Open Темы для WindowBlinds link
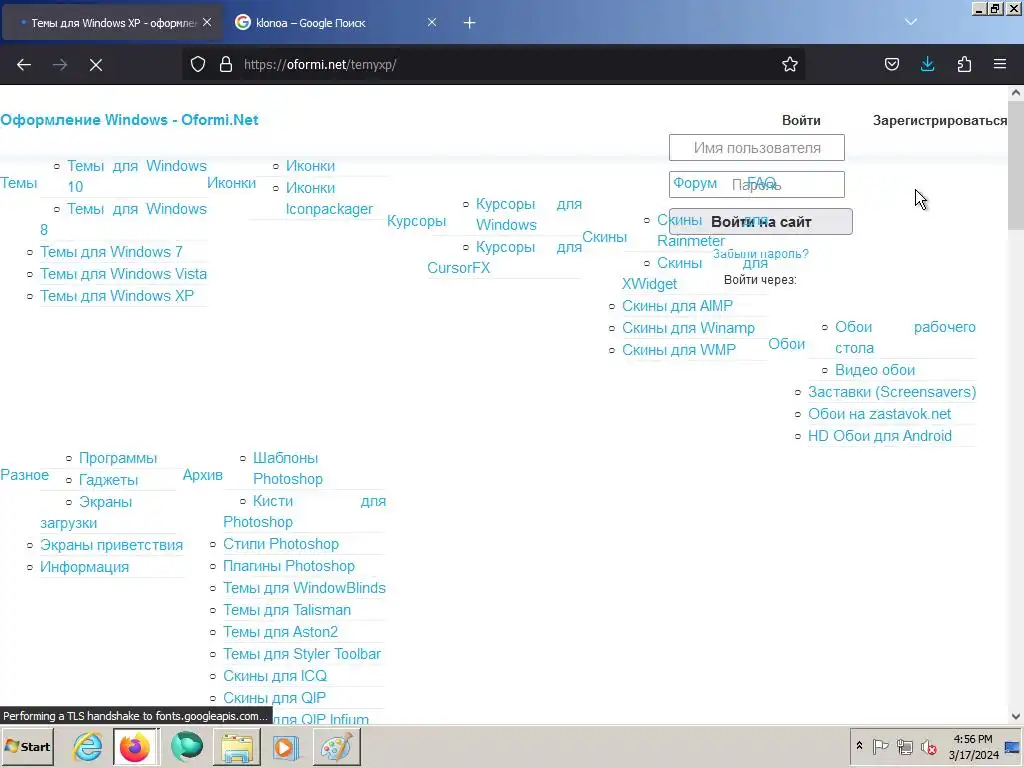The width and height of the screenshot is (1024, 768). [304, 588]
